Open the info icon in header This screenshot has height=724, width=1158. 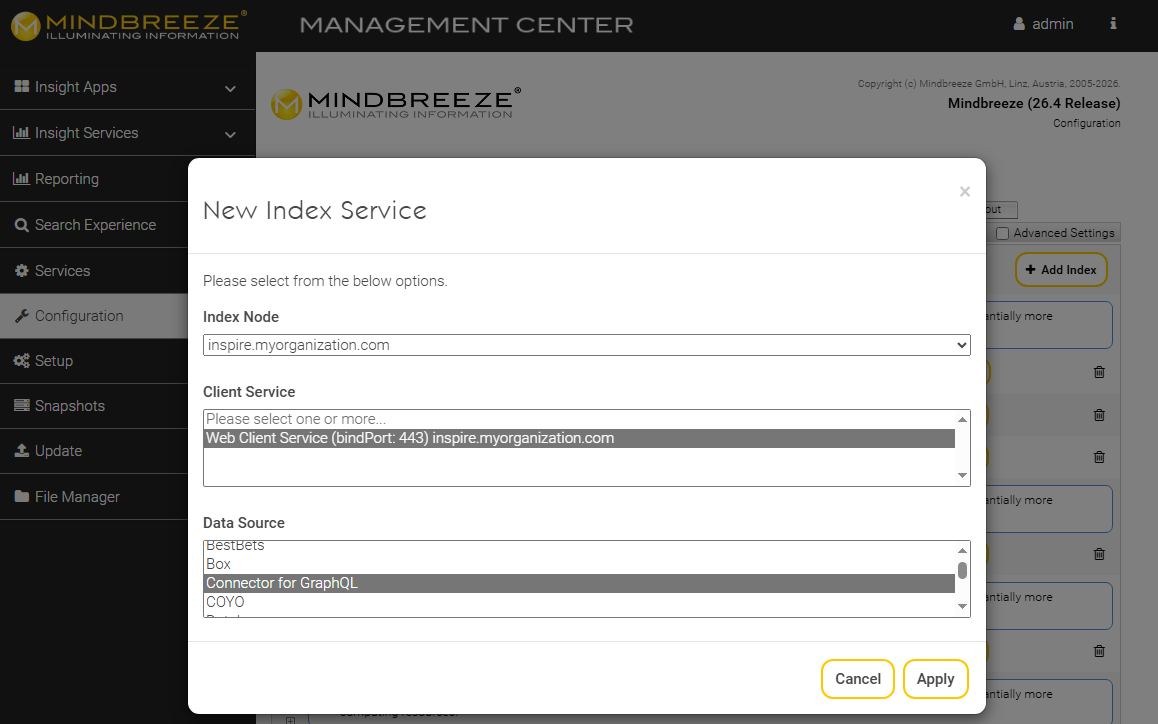tap(1113, 24)
